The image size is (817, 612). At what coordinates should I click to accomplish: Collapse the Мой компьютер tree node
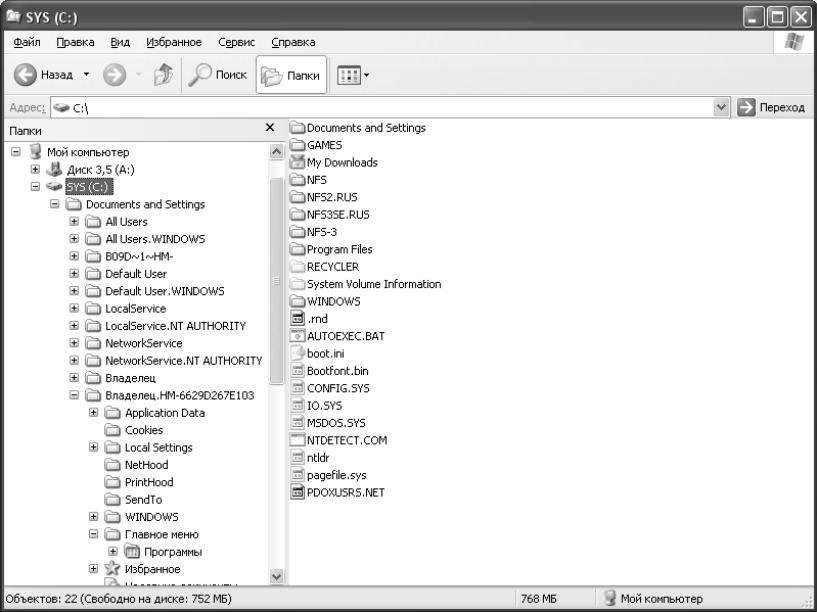(x=16, y=152)
